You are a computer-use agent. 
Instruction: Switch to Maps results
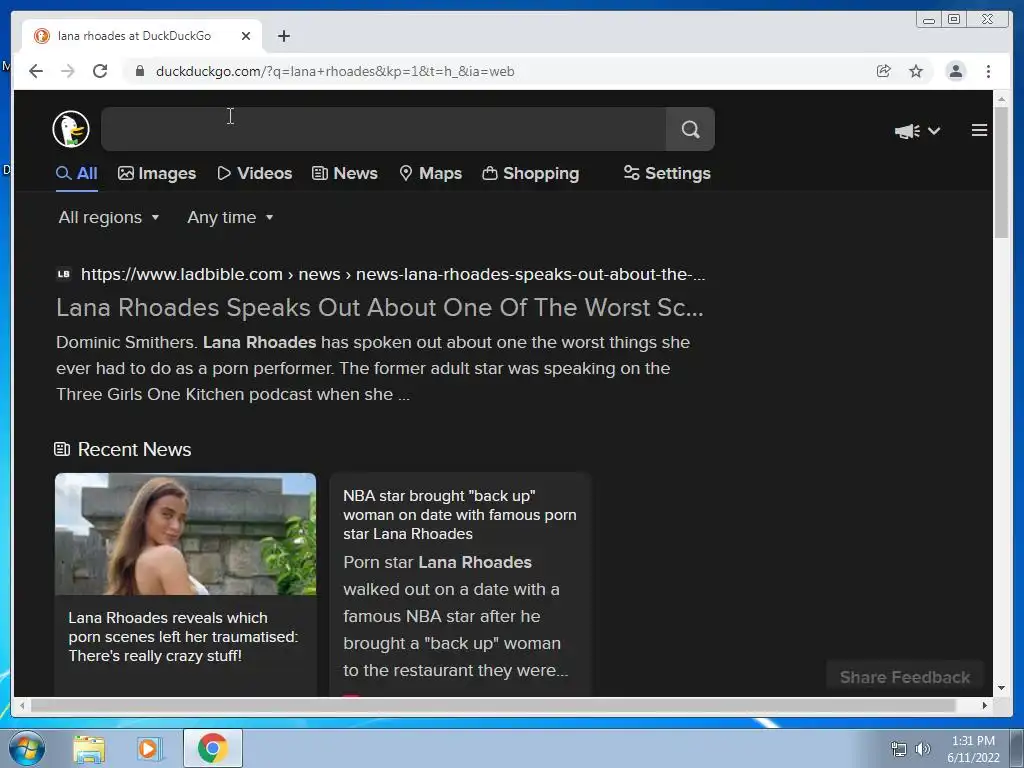(430, 173)
